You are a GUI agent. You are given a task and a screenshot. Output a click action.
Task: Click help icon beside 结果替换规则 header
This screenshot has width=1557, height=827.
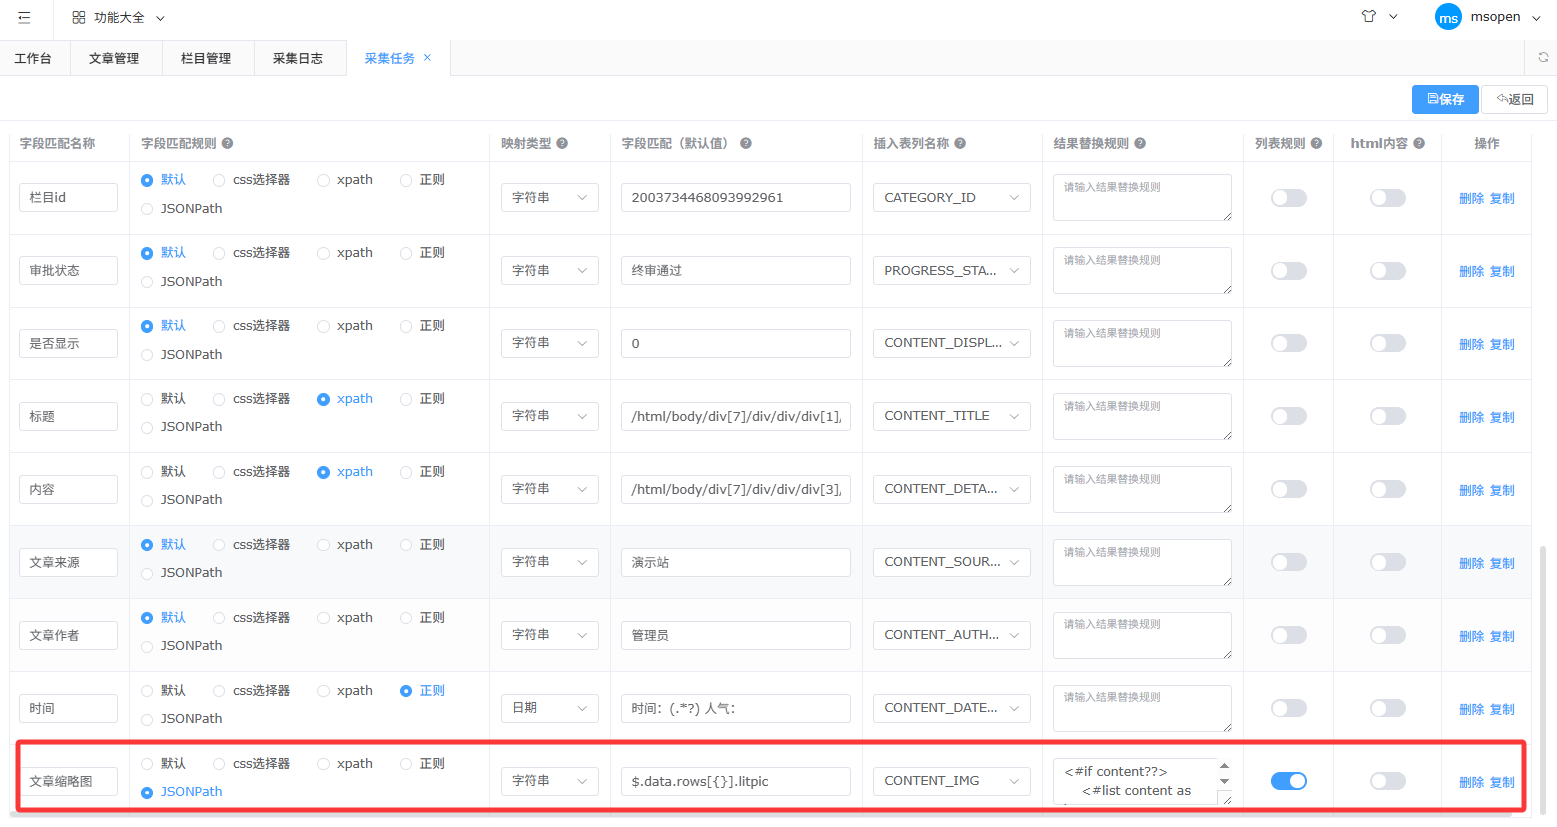point(1140,144)
